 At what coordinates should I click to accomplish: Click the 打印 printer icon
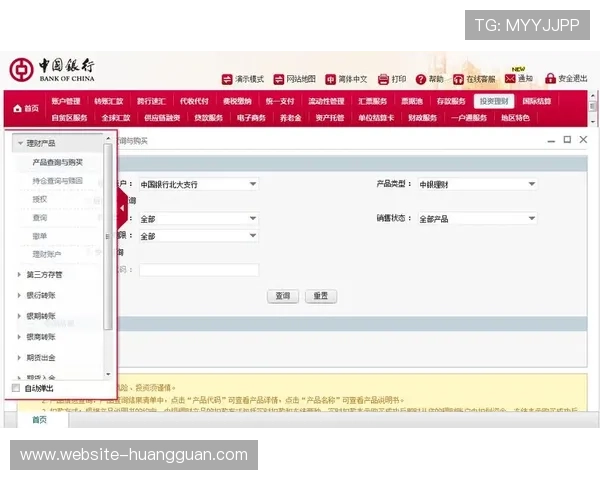tap(383, 79)
